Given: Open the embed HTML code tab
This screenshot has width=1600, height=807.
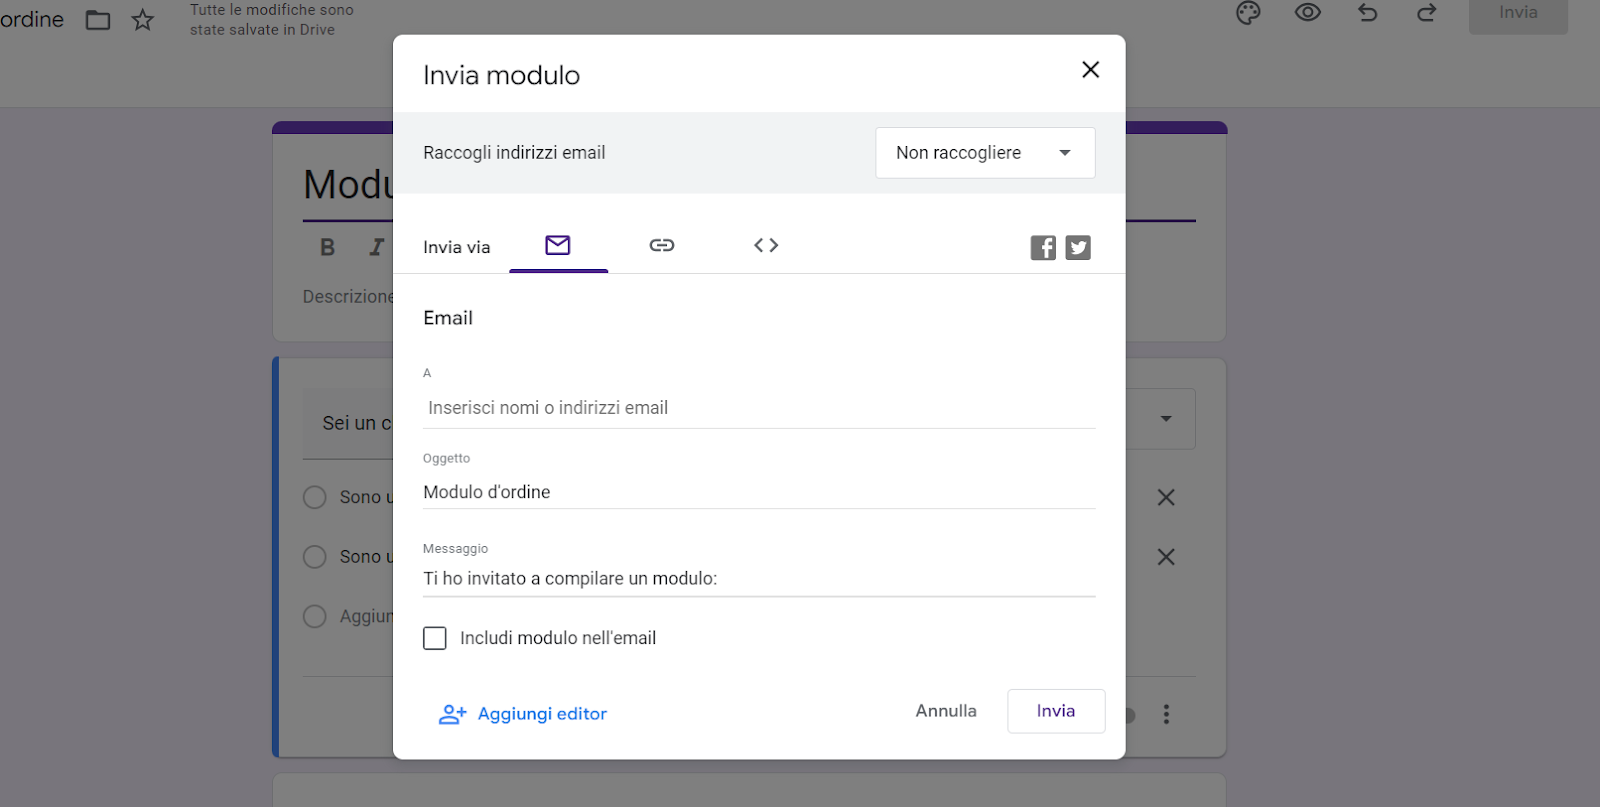Looking at the screenshot, I should pyautogui.click(x=766, y=245).
